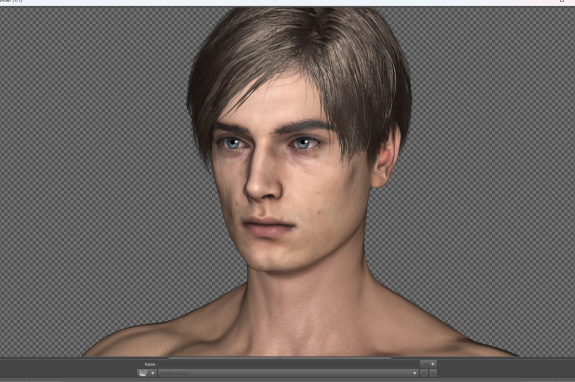Focus the render Name input field
The width and height of the screenshot is (575, 382).
[x=289, y=364]
